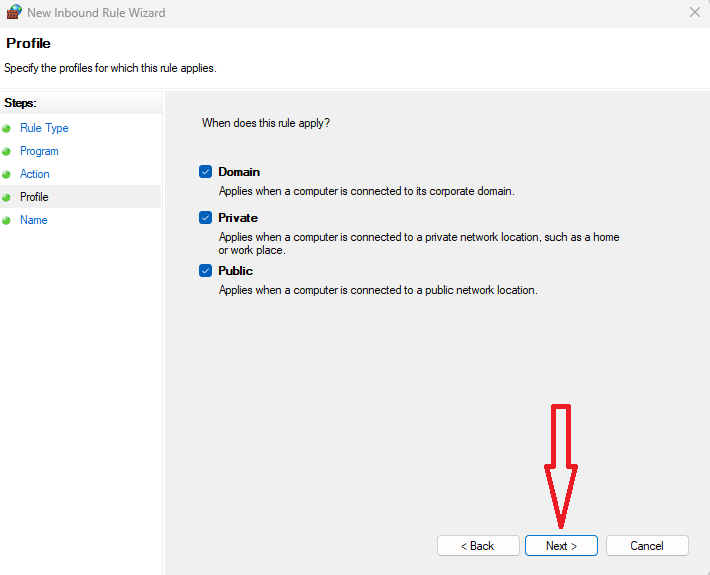Disable the Public profile checkbox
The image size is (710, 575).
pyautogui.click(x=206, y=271)
